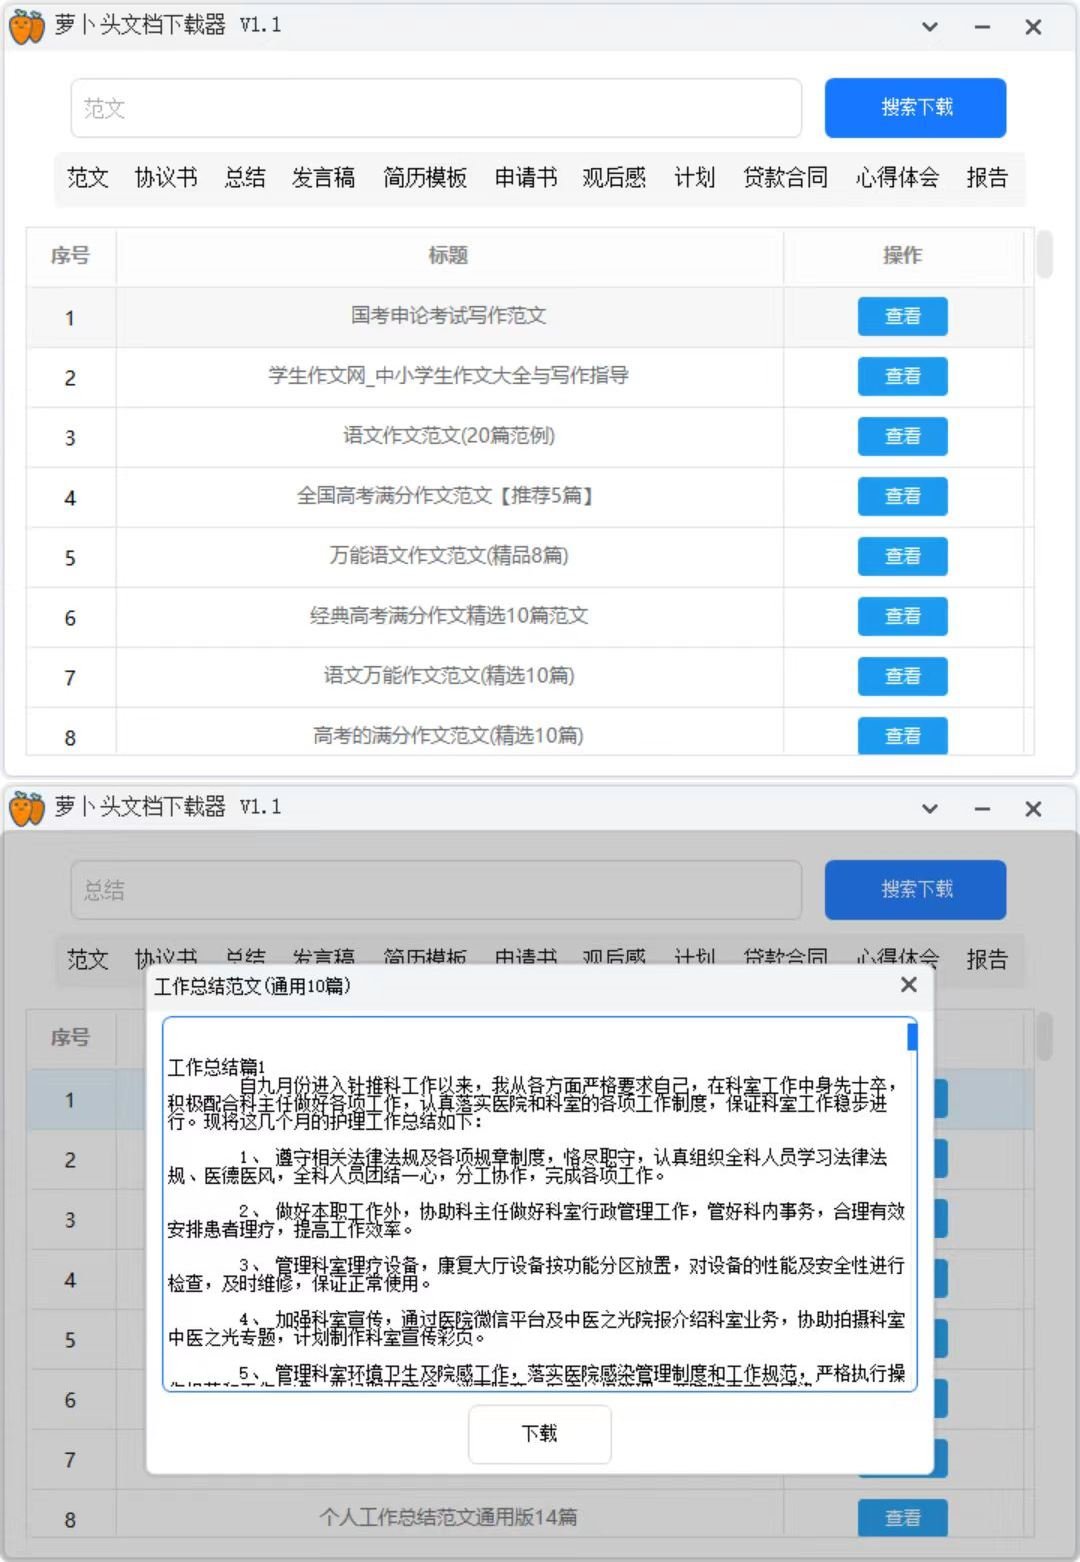Image resolution: width=1080 pixels, height=1562 pixels.
Task: Select the 协议书 category tab
Action: point(166,177)
